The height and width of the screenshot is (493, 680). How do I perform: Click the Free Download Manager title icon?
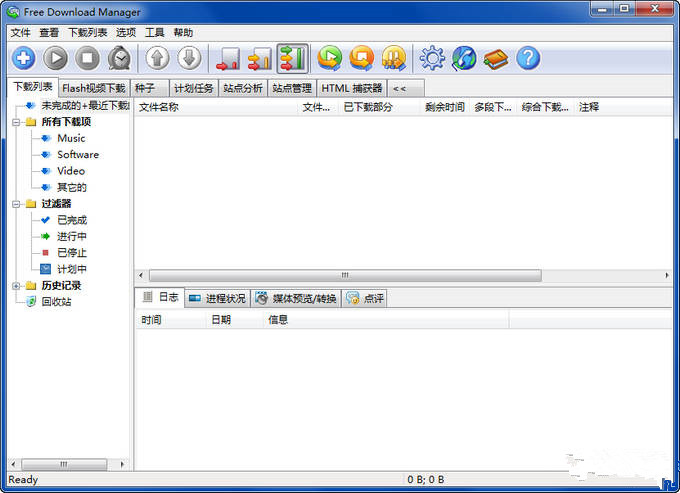[13, 12]
